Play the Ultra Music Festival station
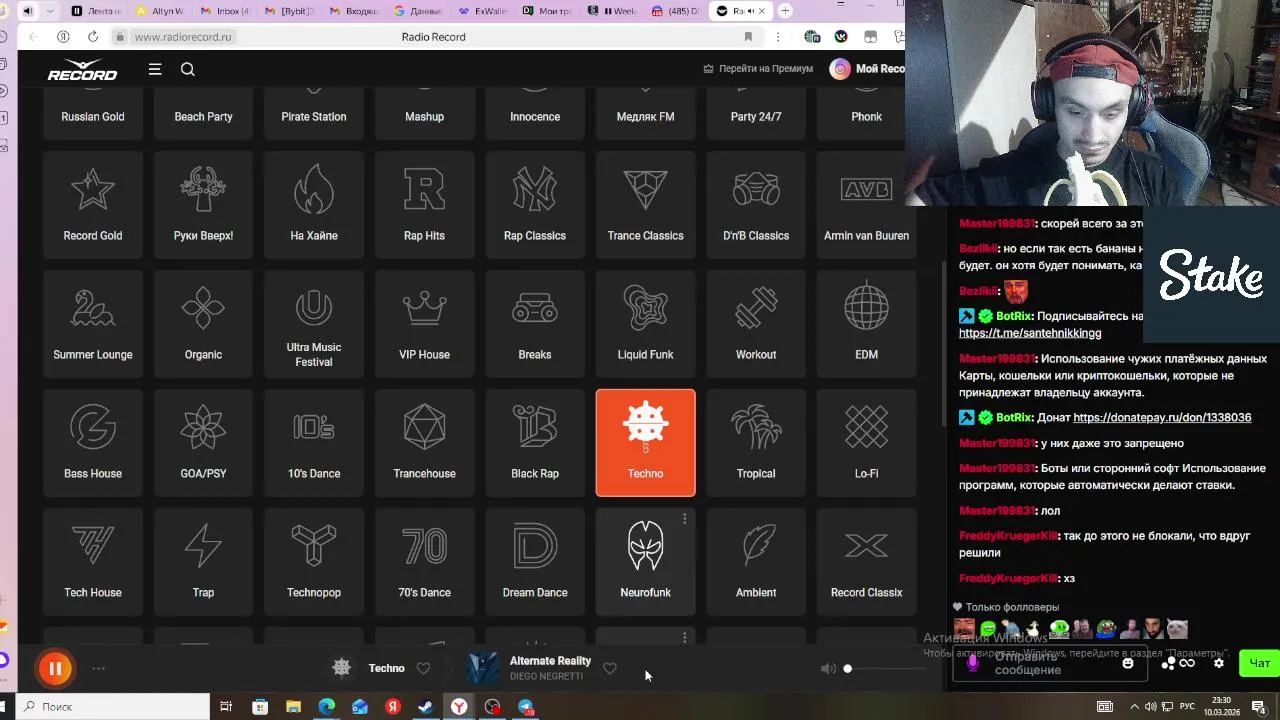 click(314, 323)
